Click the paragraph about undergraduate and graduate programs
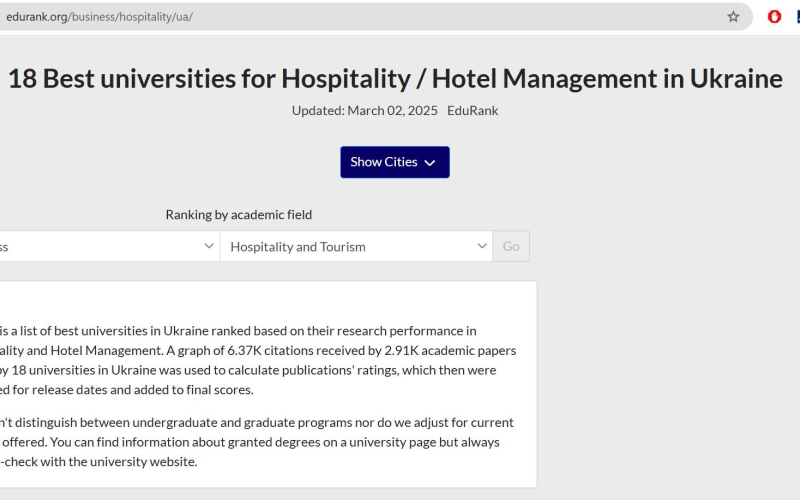The image size is (800, 500). click(257, 442)
